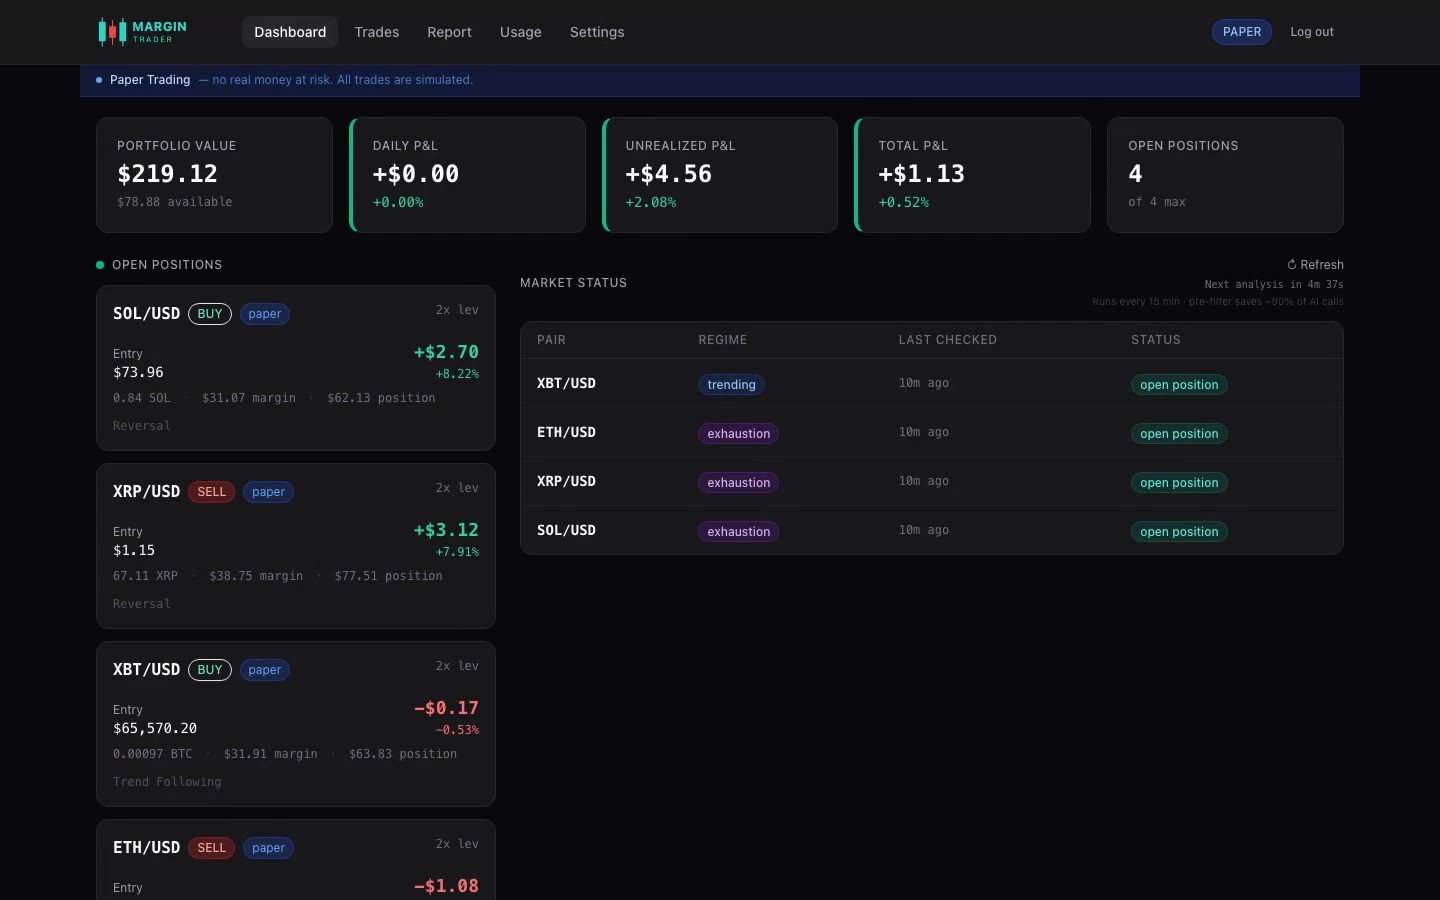Click the open position status in the XRP/USD row
This screenshot has height=900, width=1440.
click(1179, 483)
